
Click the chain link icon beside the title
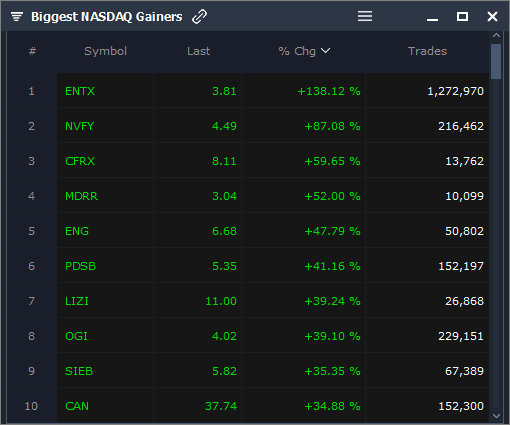[199, 16]
